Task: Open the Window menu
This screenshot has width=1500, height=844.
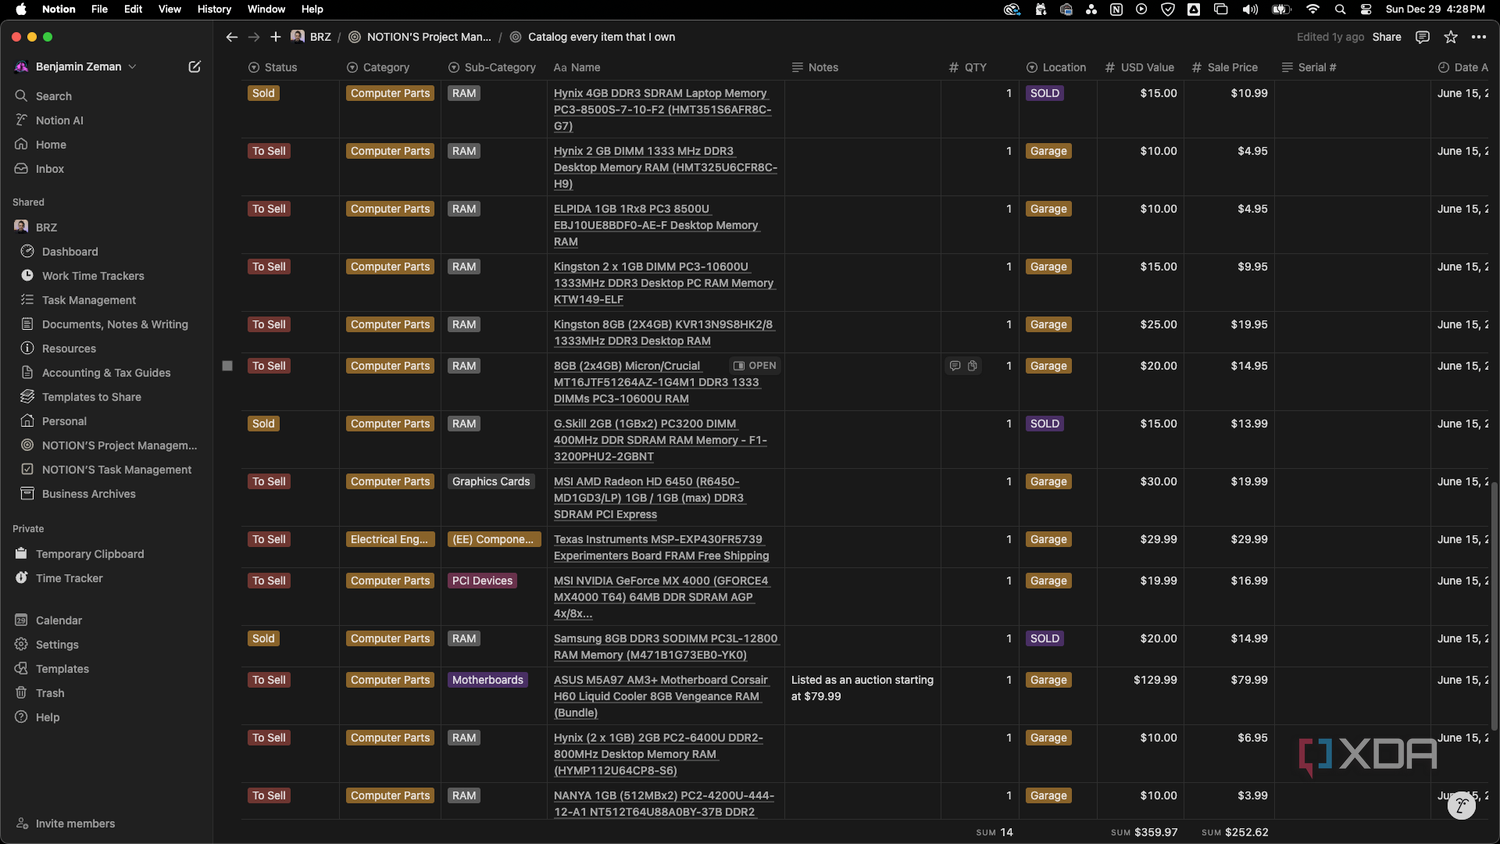Action: 266,9
